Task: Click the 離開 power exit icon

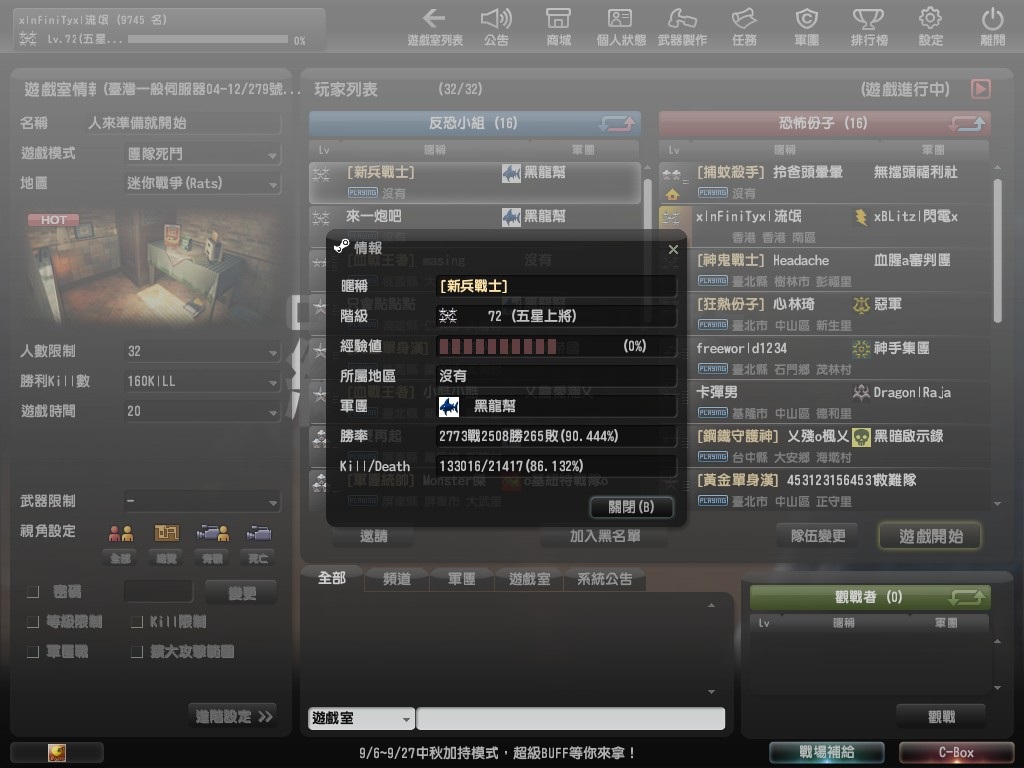Action: 993,27
